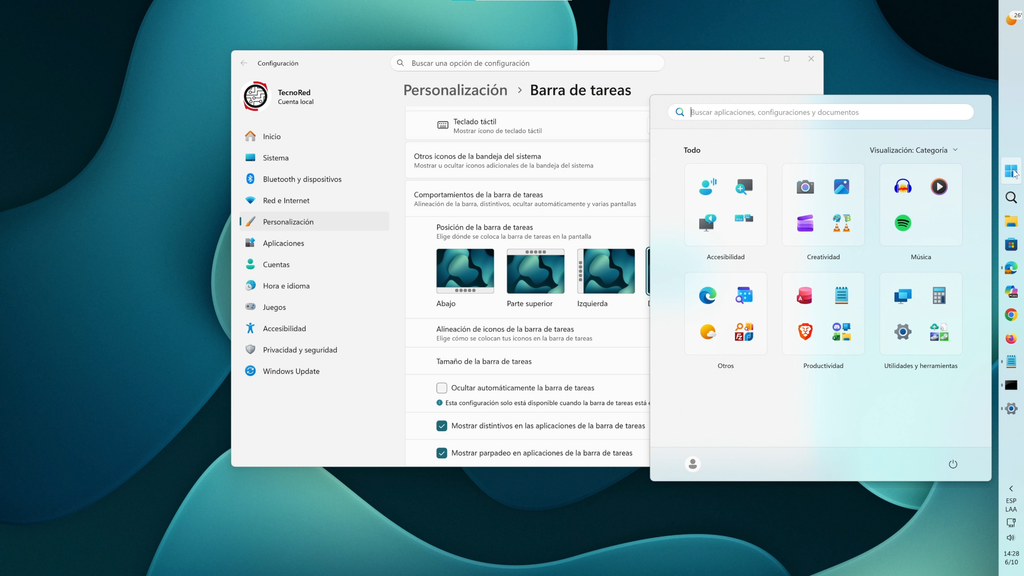Image resolution: width=1024 pixels, height=576 pixels.
Task: Launch Voice Access in Accesibilidad group
Action: 707,187
